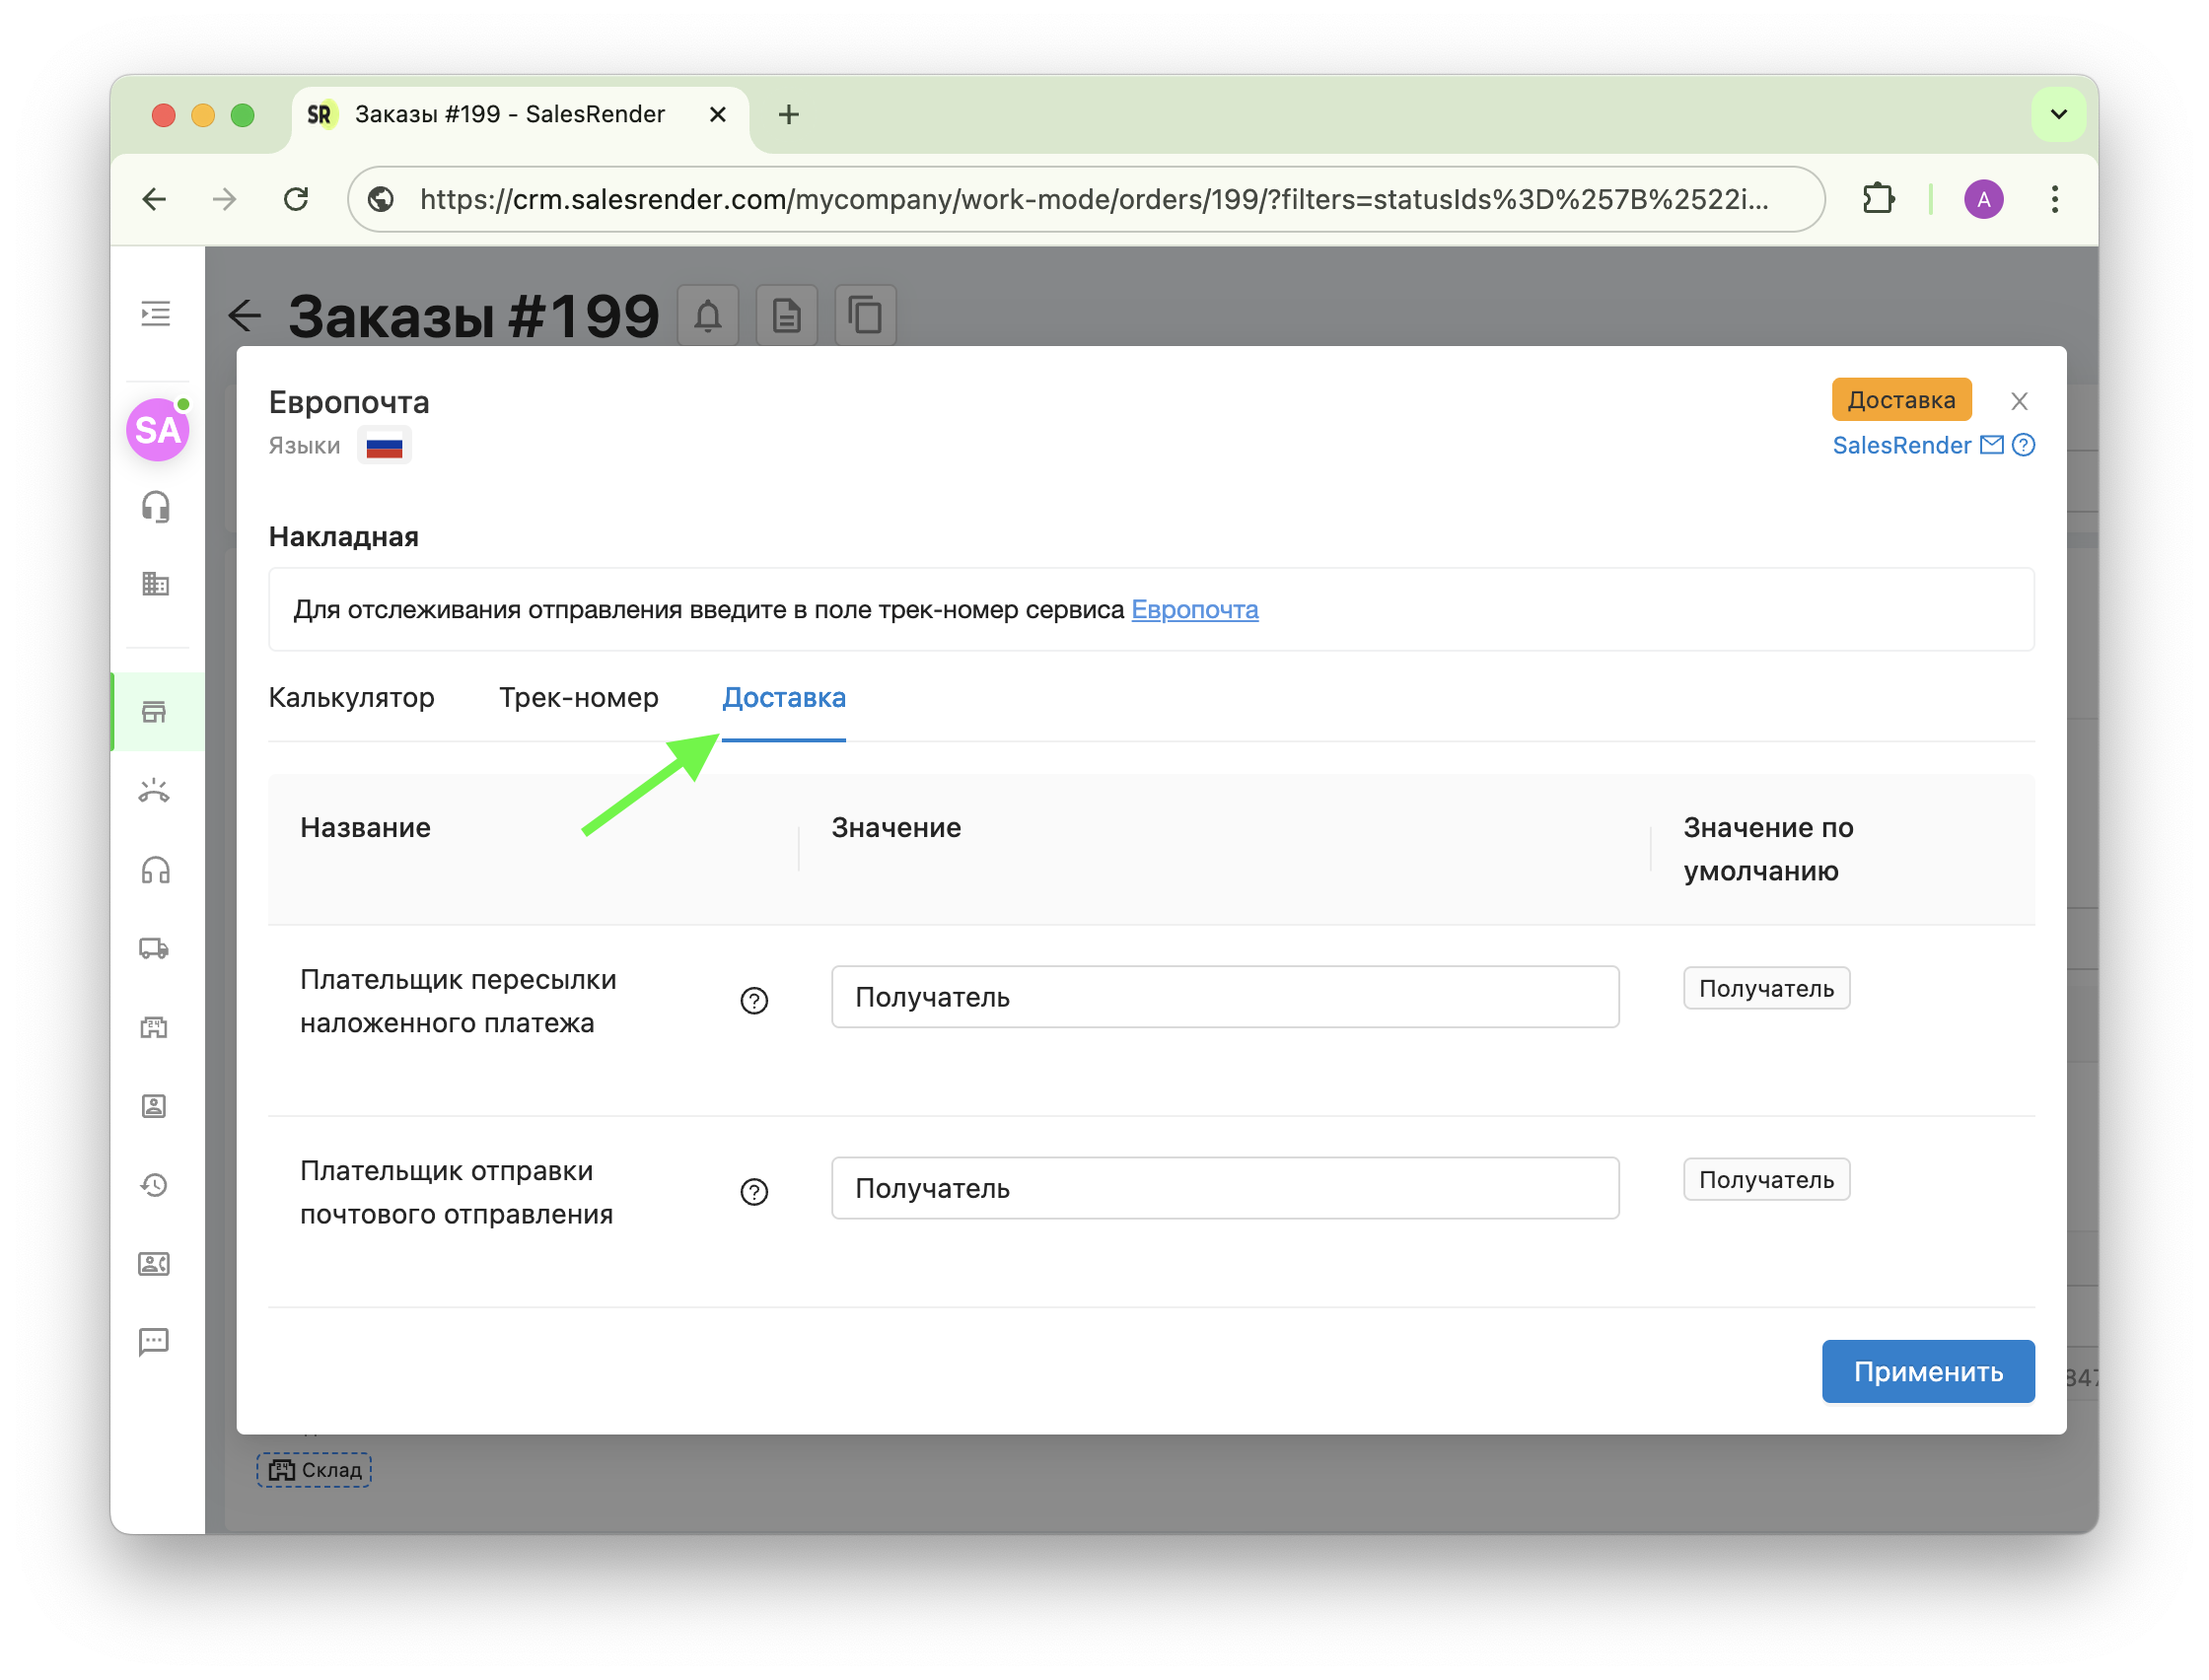Open the chat message icon in sidebar
2209x1680 pixels.
tap(154, 1341)
